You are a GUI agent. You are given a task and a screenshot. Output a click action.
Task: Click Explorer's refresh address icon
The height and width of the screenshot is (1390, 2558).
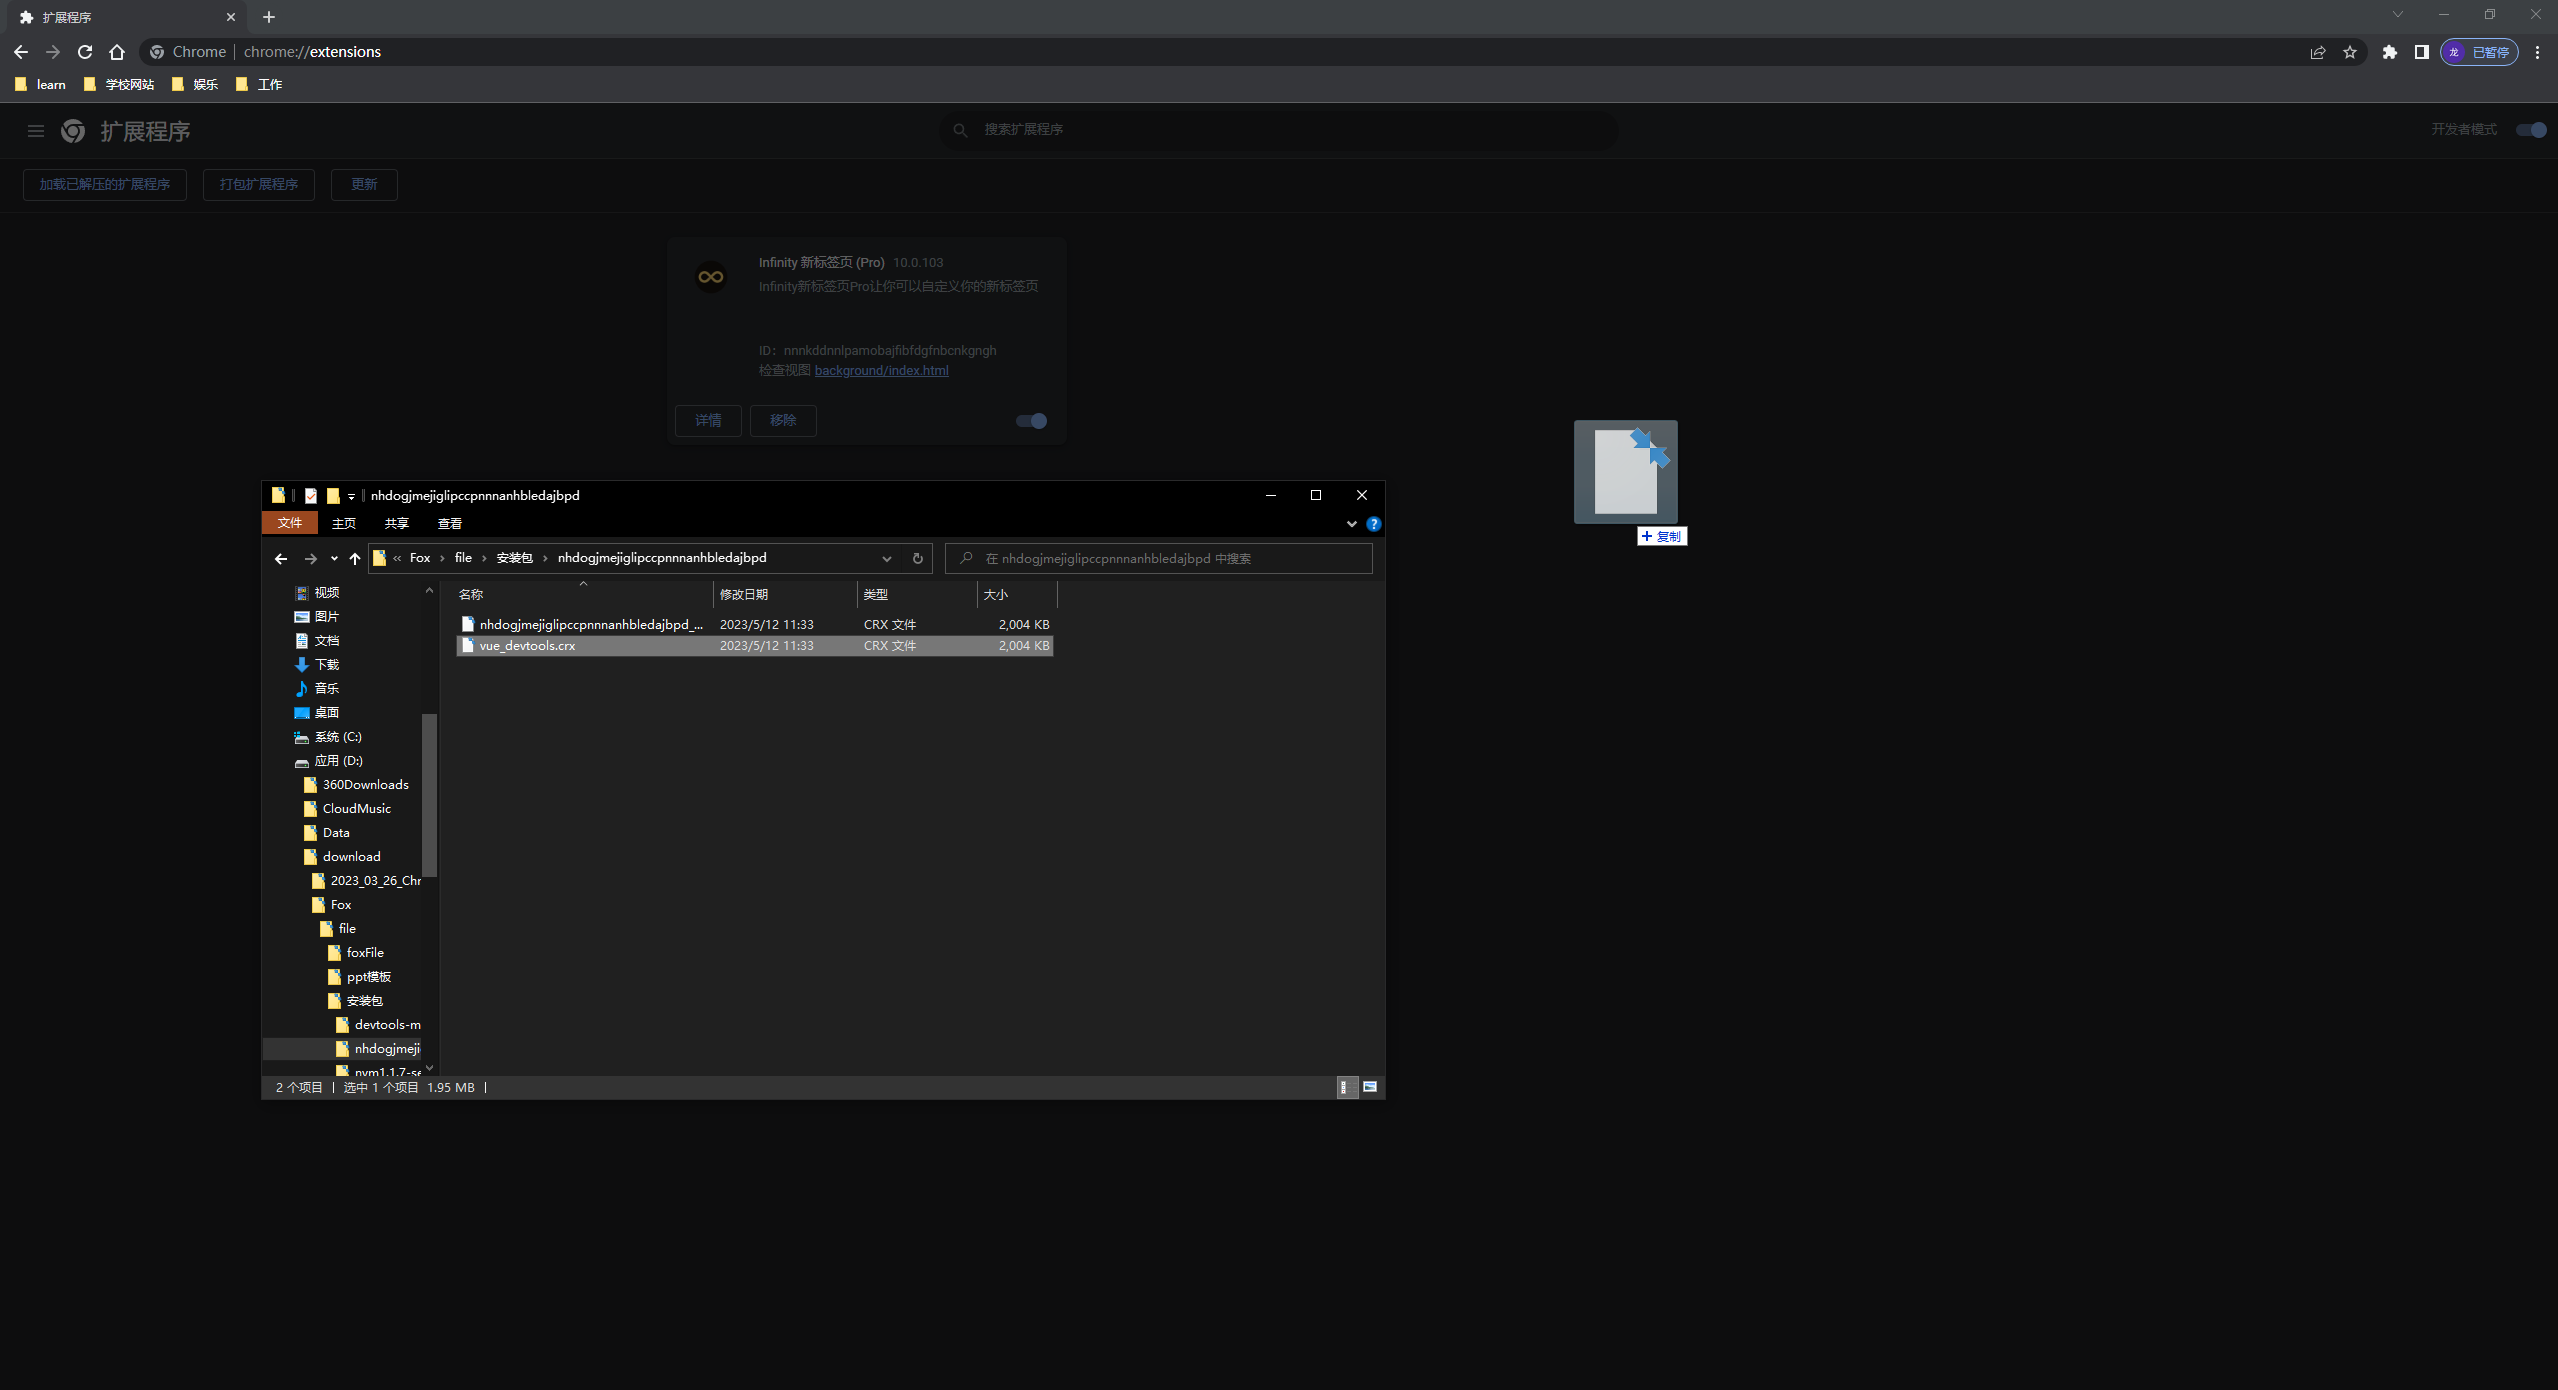[x=917, y=559]
